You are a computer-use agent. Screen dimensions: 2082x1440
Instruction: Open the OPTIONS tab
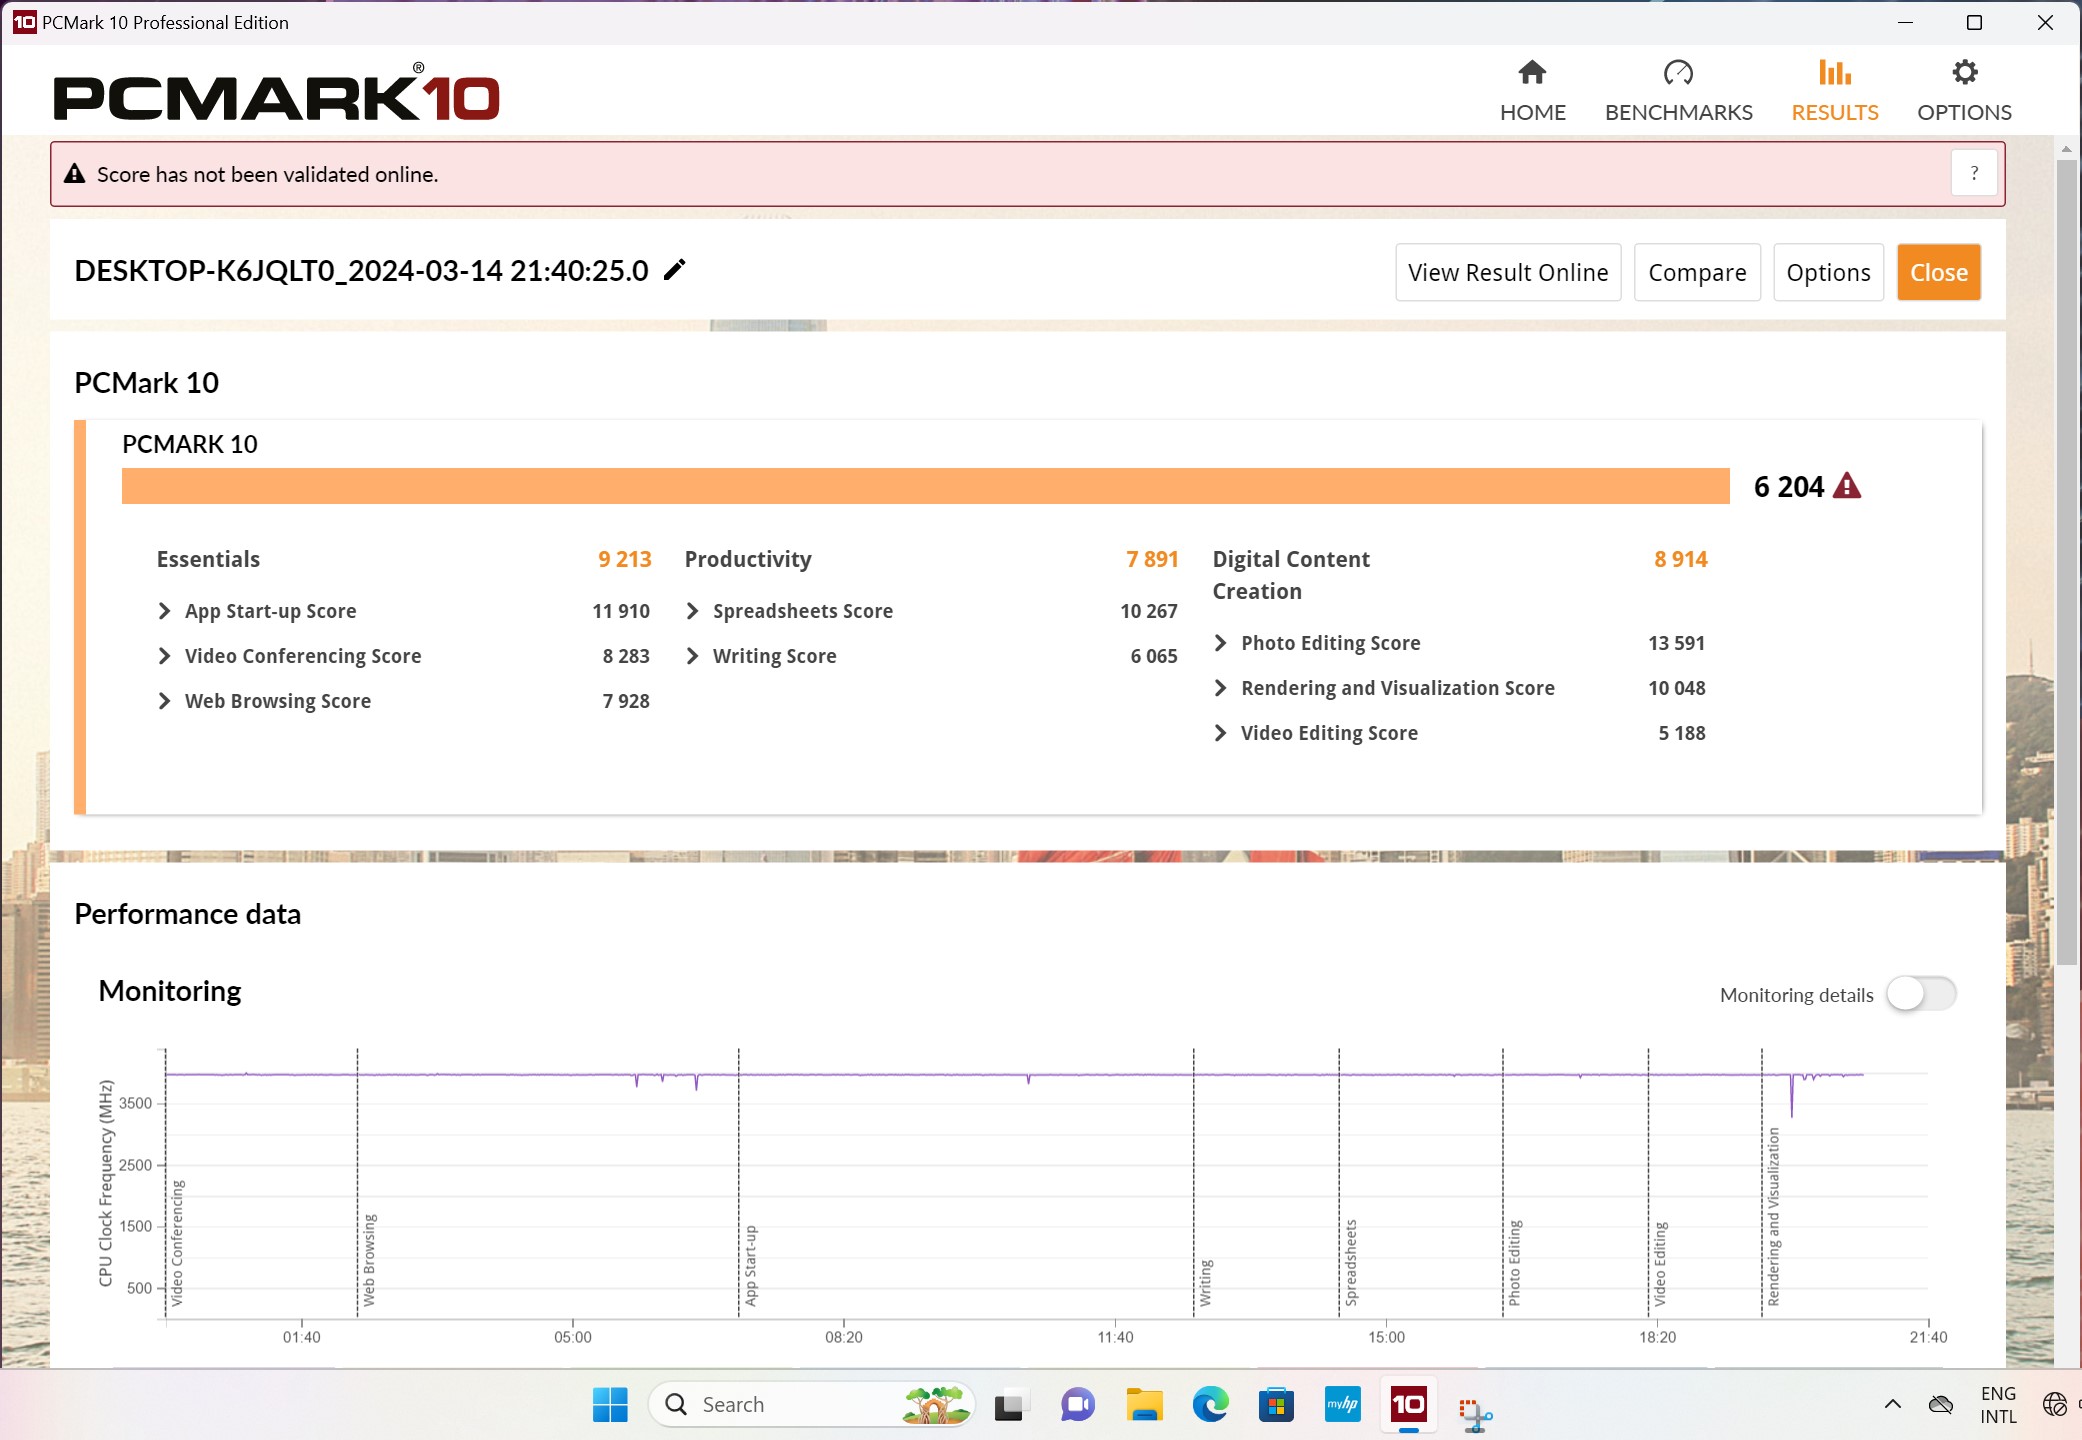click(x=1964, y=90)
